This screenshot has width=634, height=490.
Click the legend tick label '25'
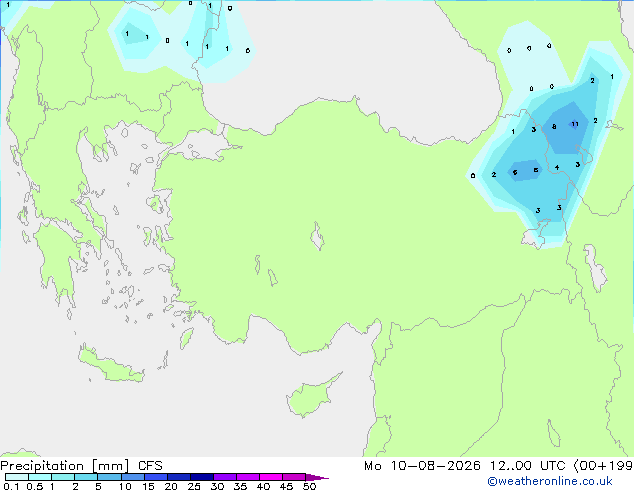click(194, 486)
